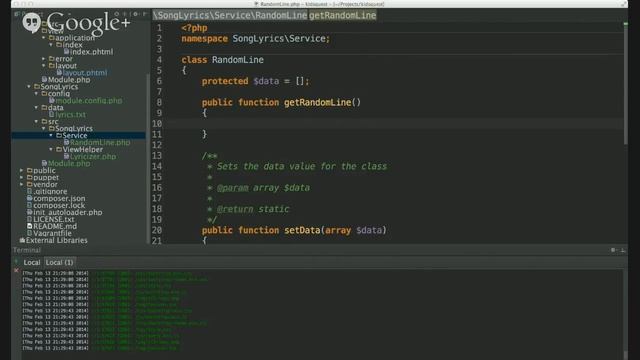Select the green Module.php below Lyricizer.php
This screenshot has width=640, height=360.
pyautogui.click(x=69, y=163)
